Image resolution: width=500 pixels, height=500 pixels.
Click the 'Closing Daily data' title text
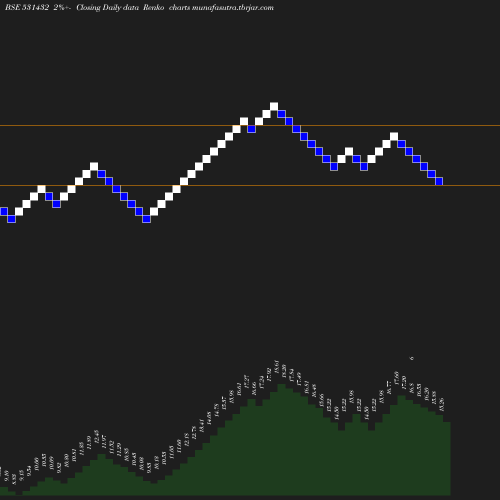pos(107,7)
